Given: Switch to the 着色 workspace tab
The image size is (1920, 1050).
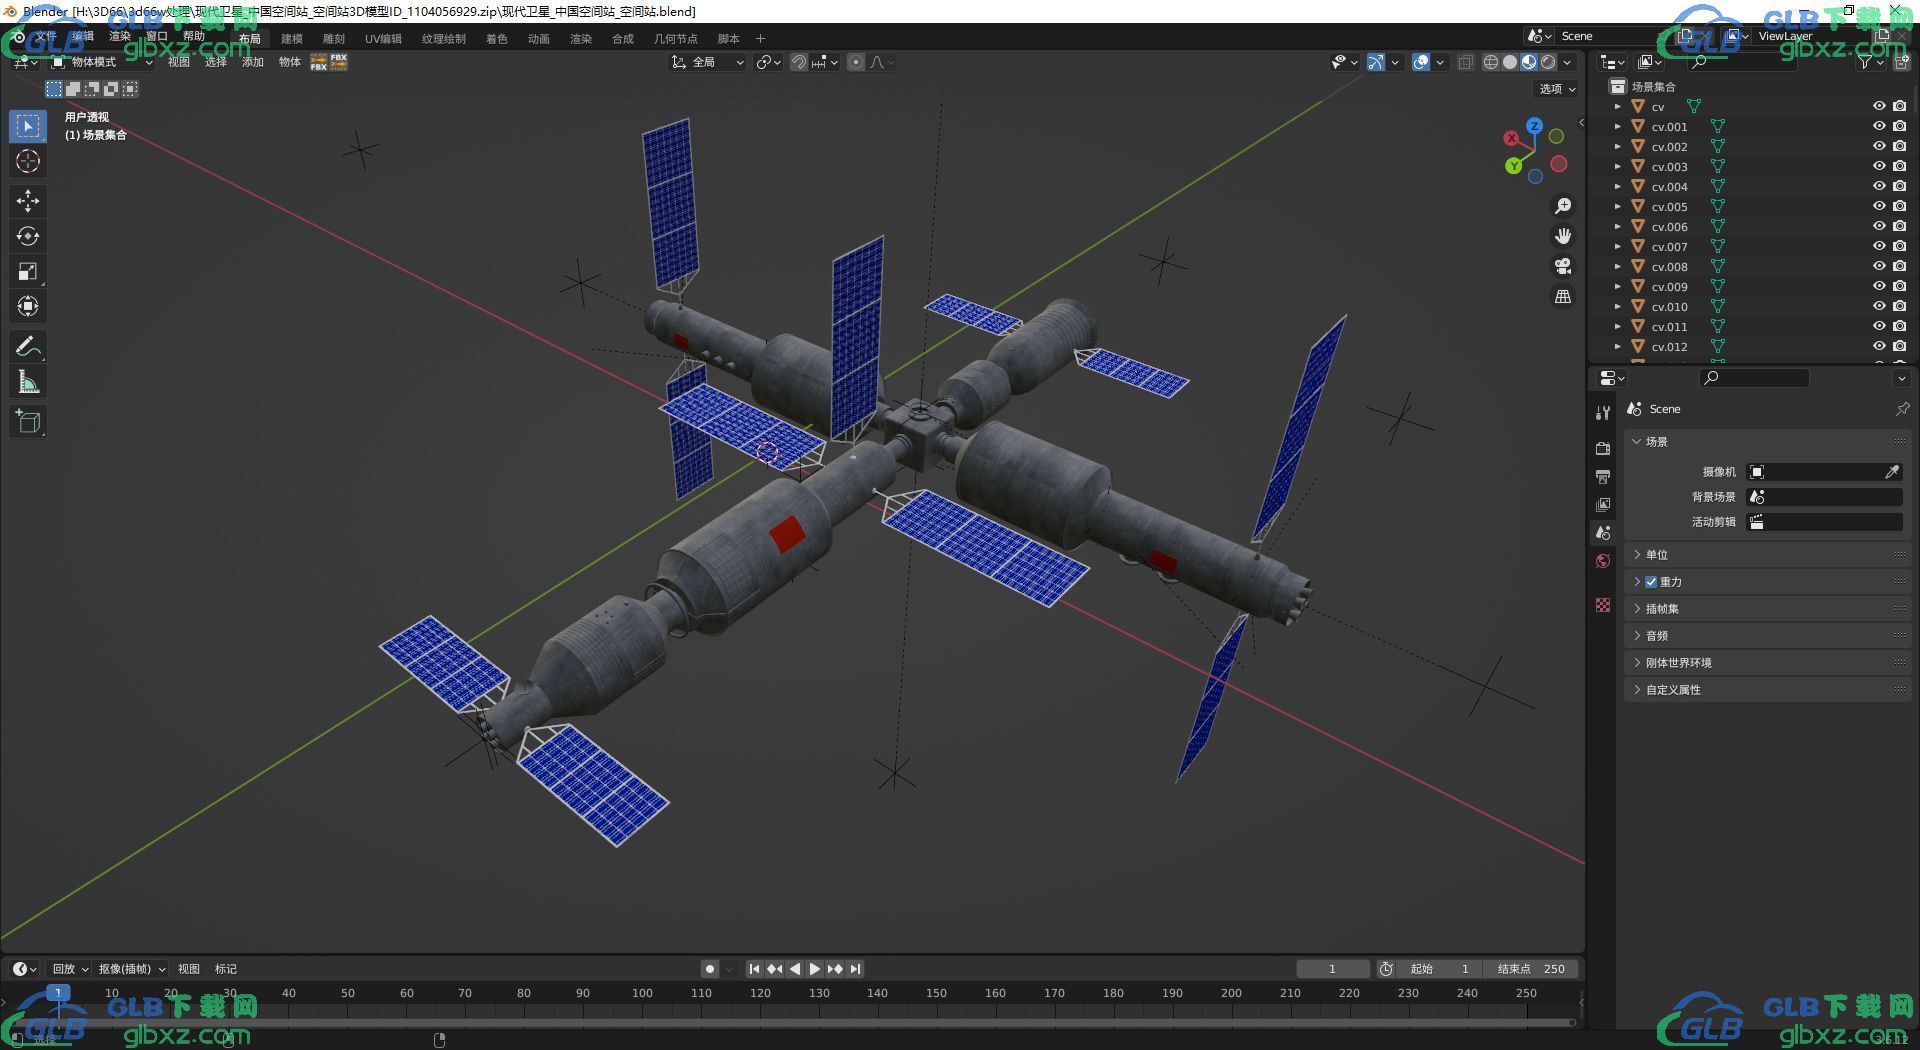Looking at the screenshot, I should click(497, 39).
